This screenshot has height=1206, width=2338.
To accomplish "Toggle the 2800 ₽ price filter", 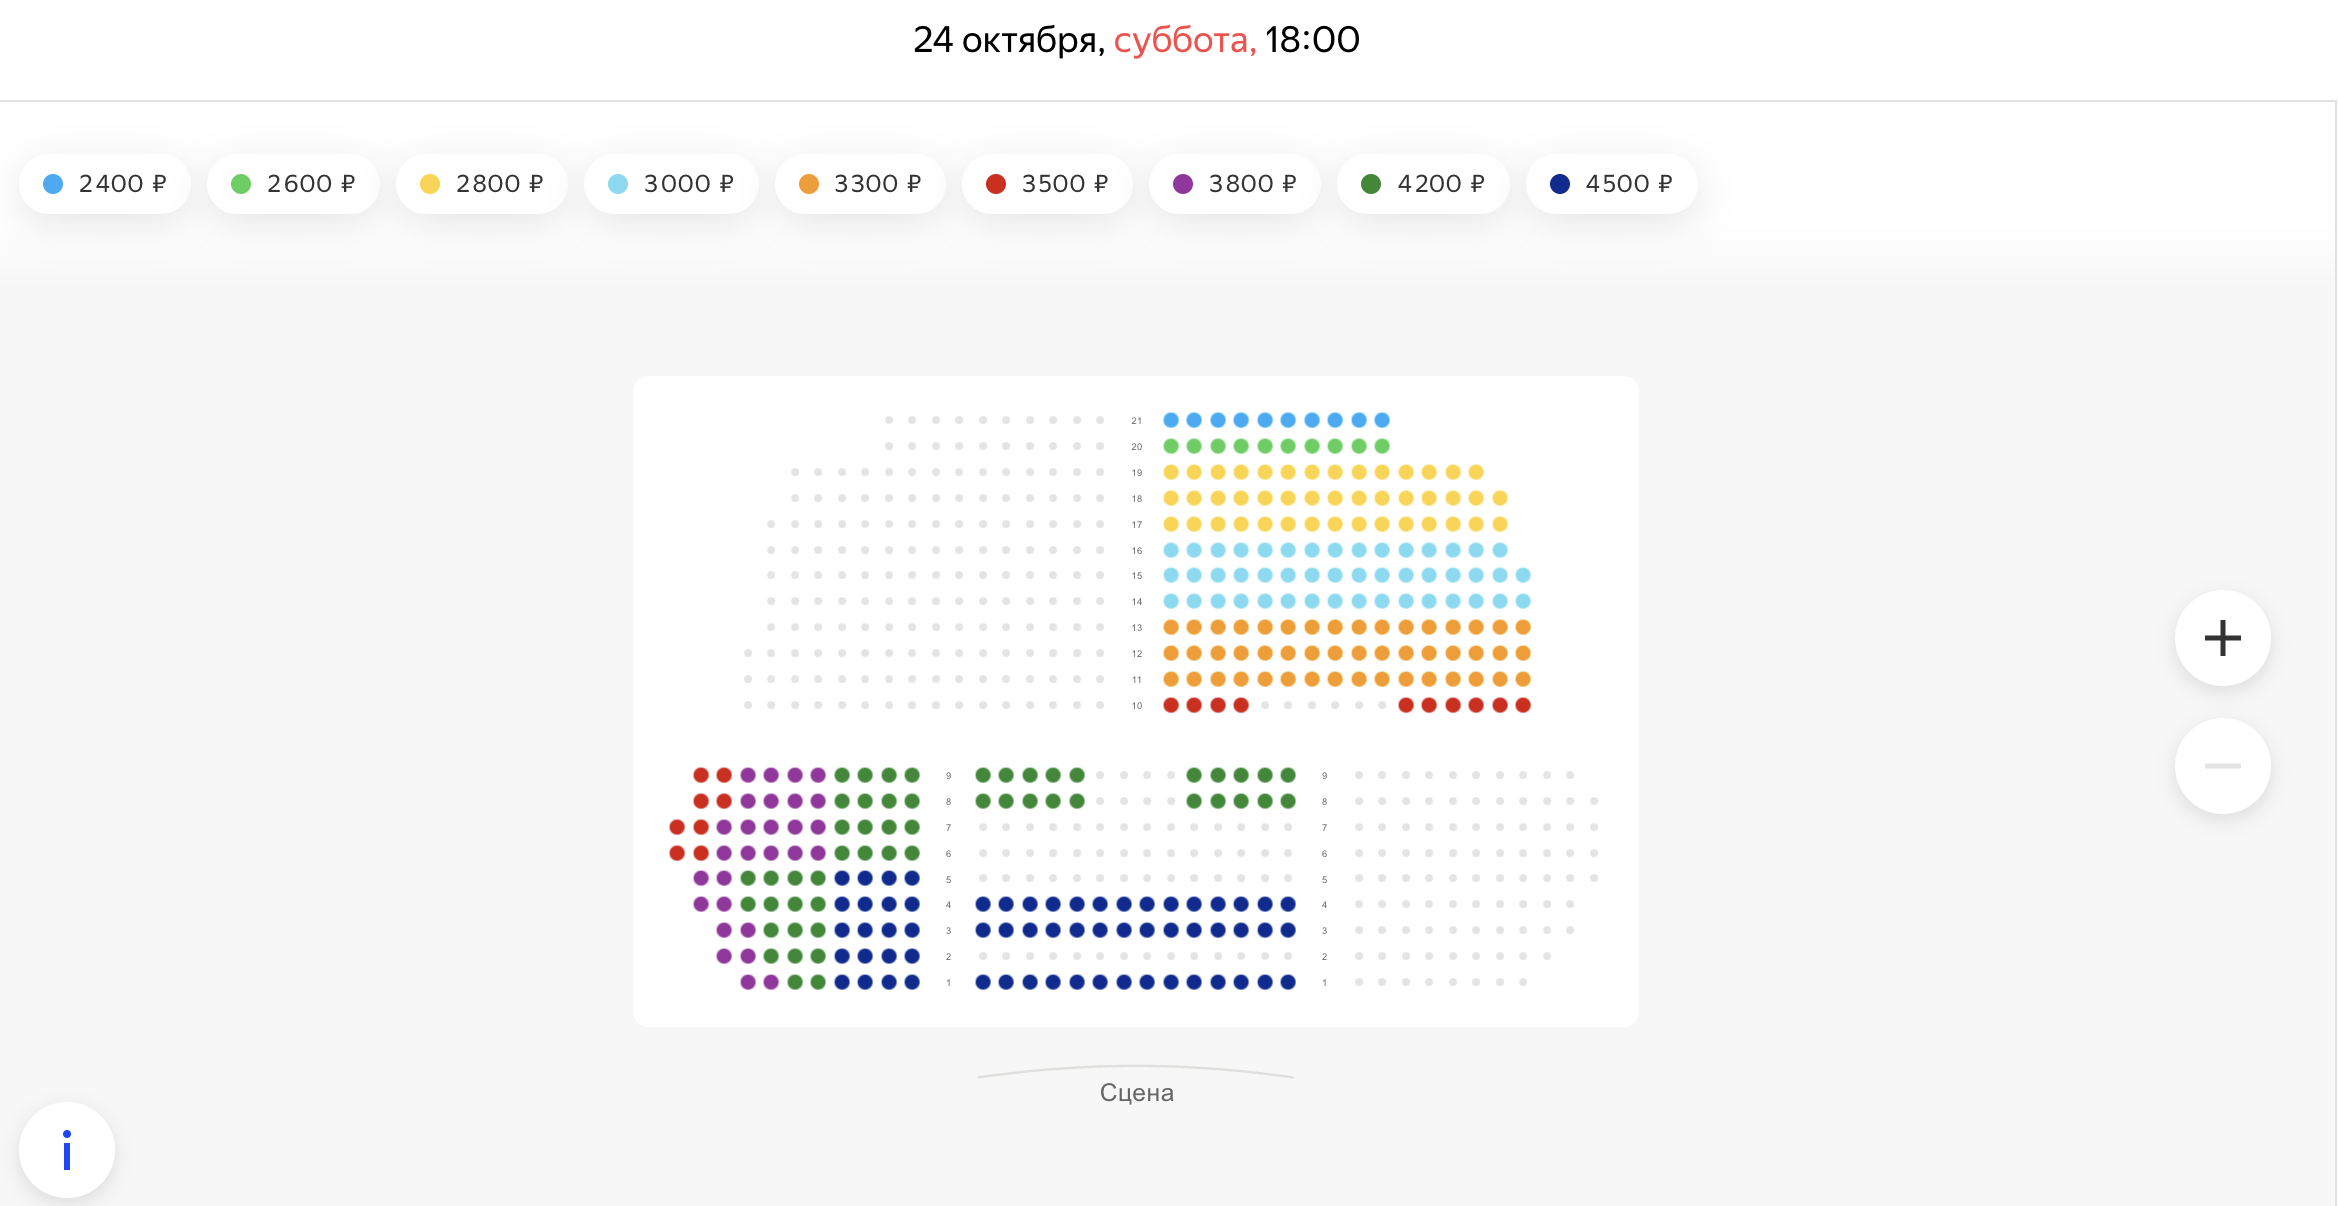I will (x=482, y=184).
